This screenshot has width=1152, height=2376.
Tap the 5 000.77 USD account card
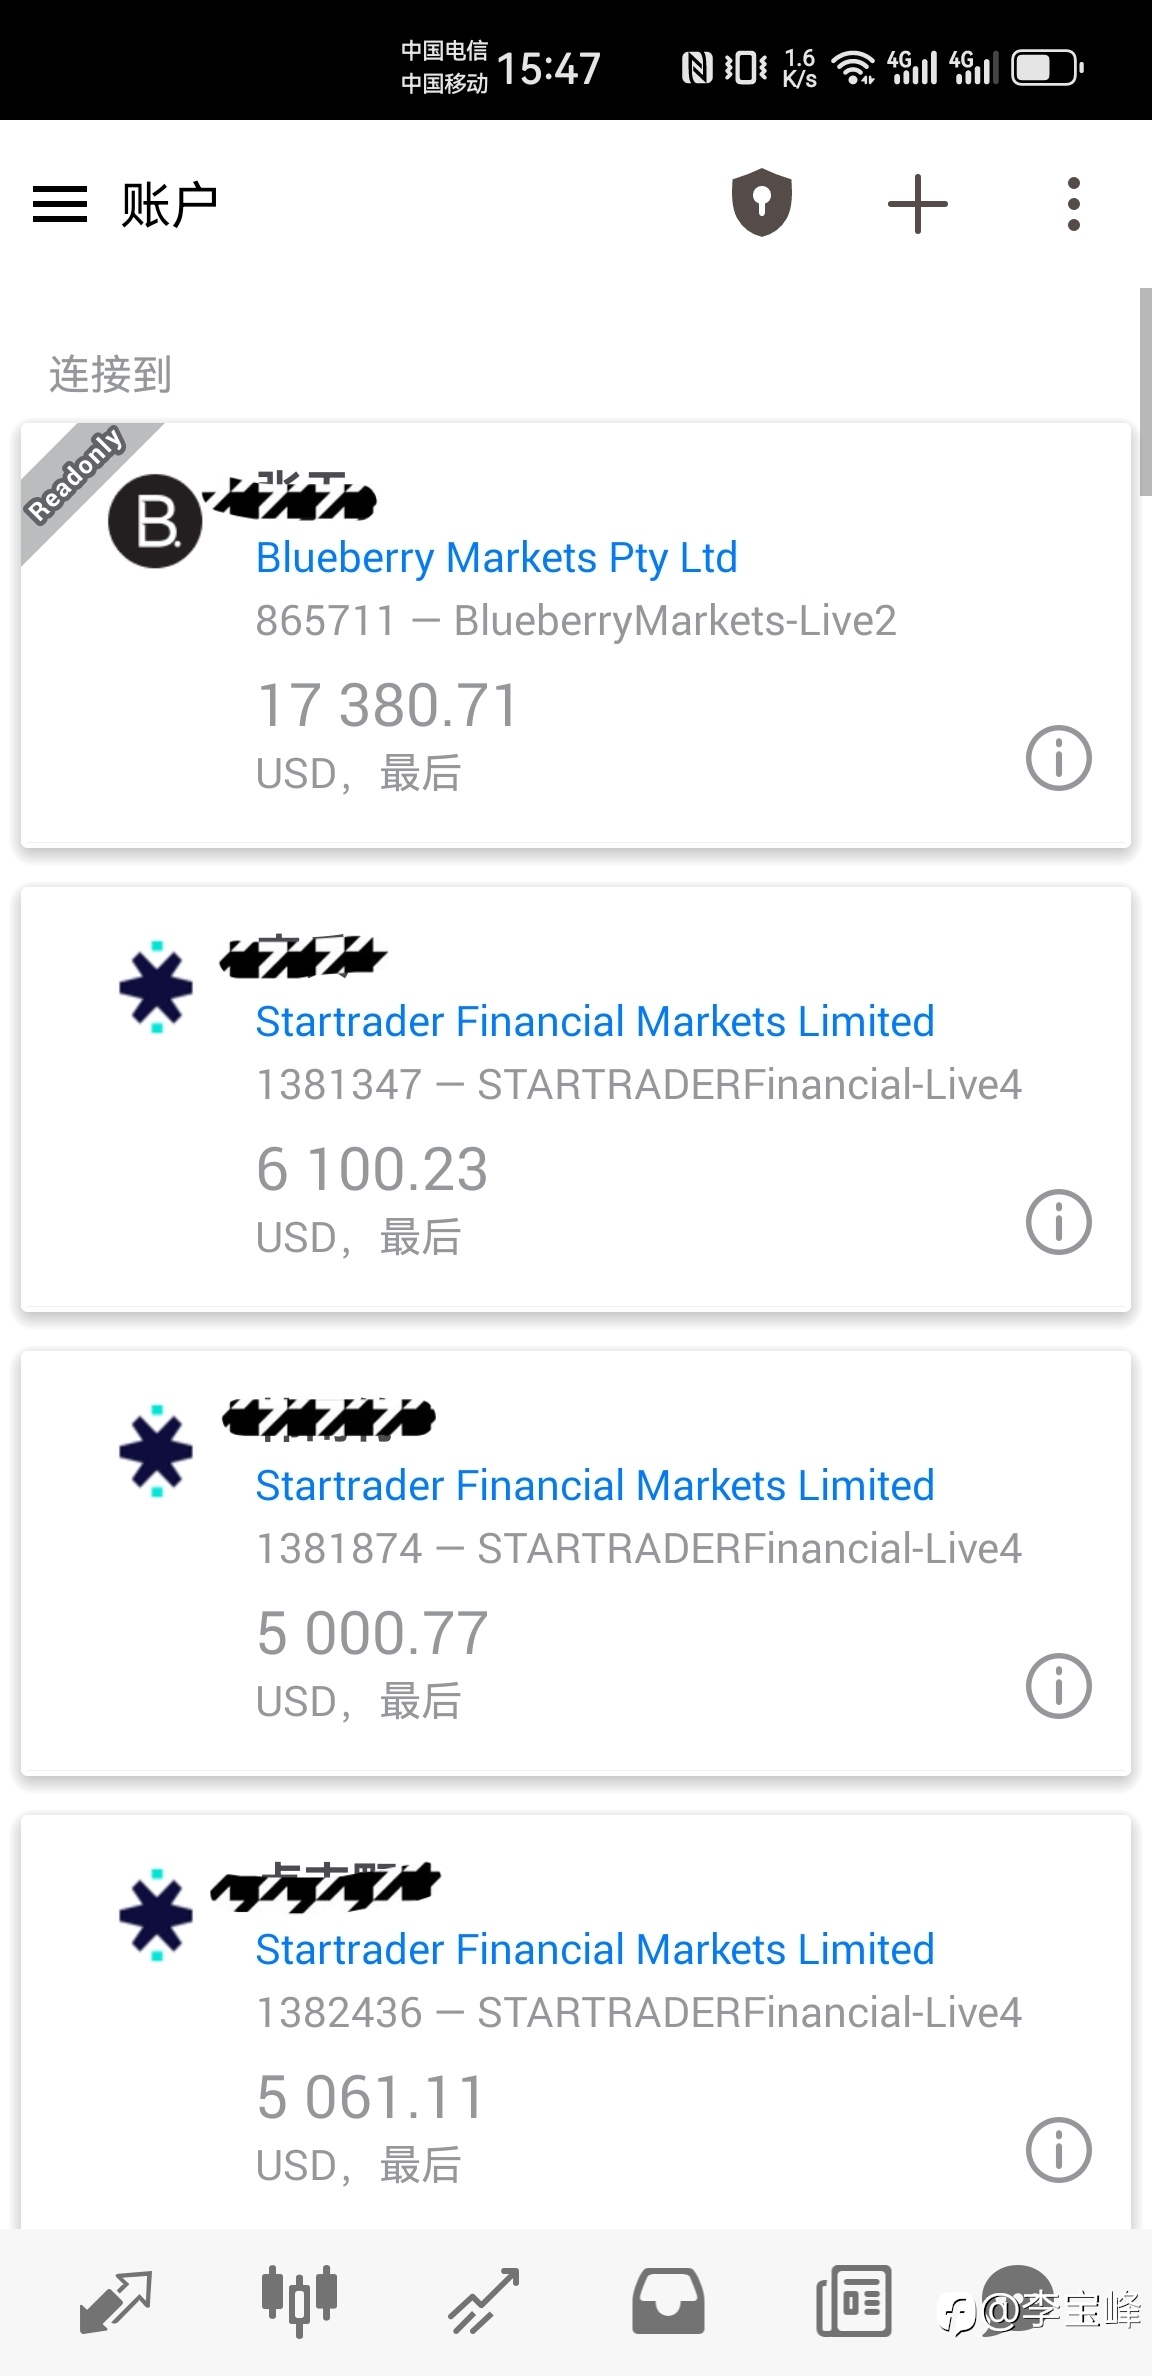point(576,1564)
